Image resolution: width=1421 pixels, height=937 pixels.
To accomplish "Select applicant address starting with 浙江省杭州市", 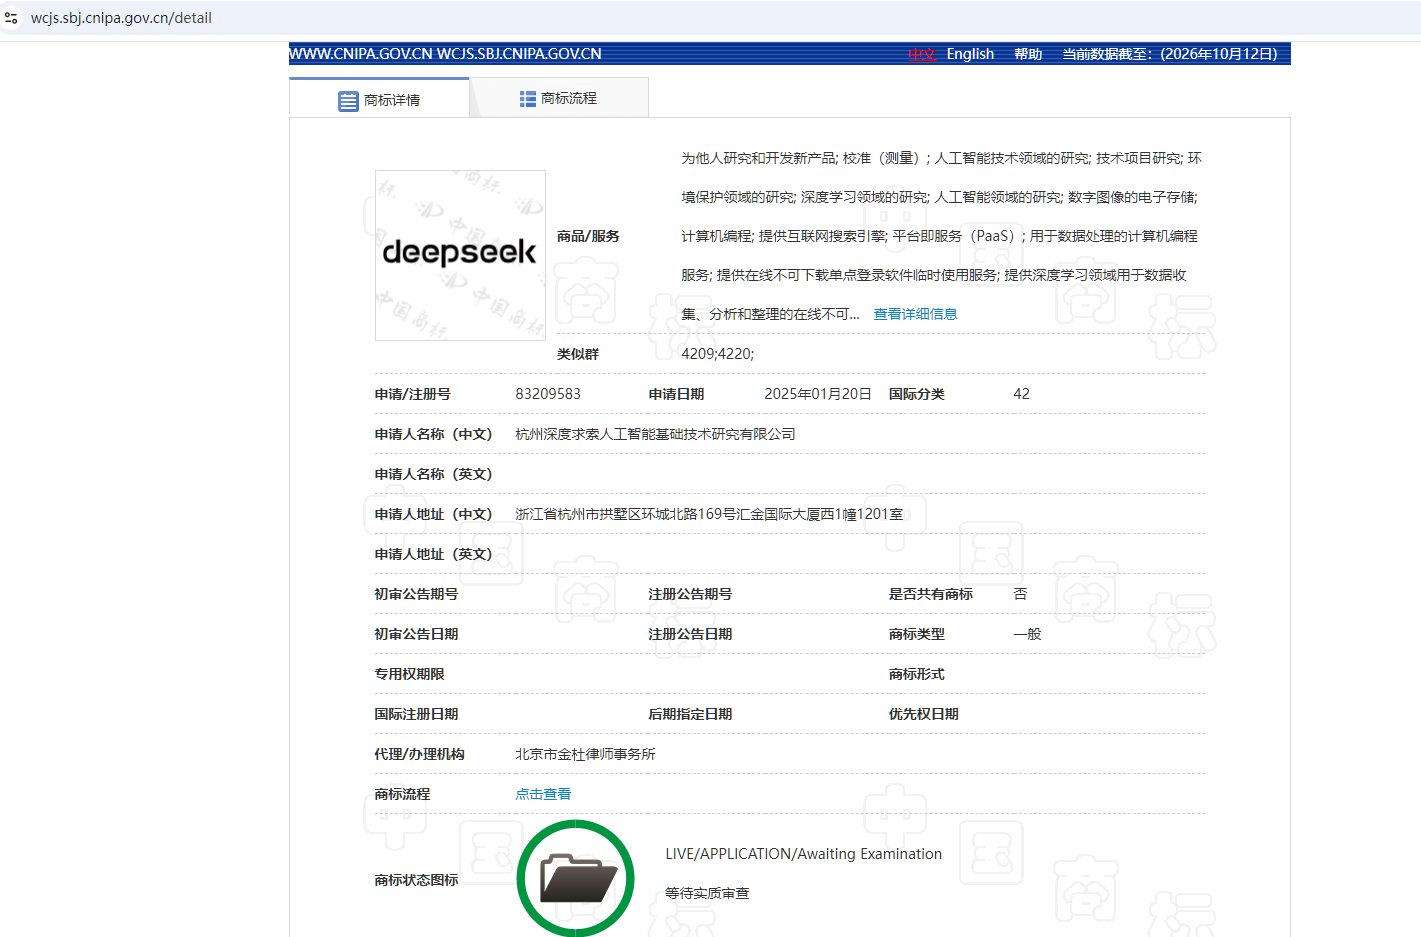I will click(709, 514).
